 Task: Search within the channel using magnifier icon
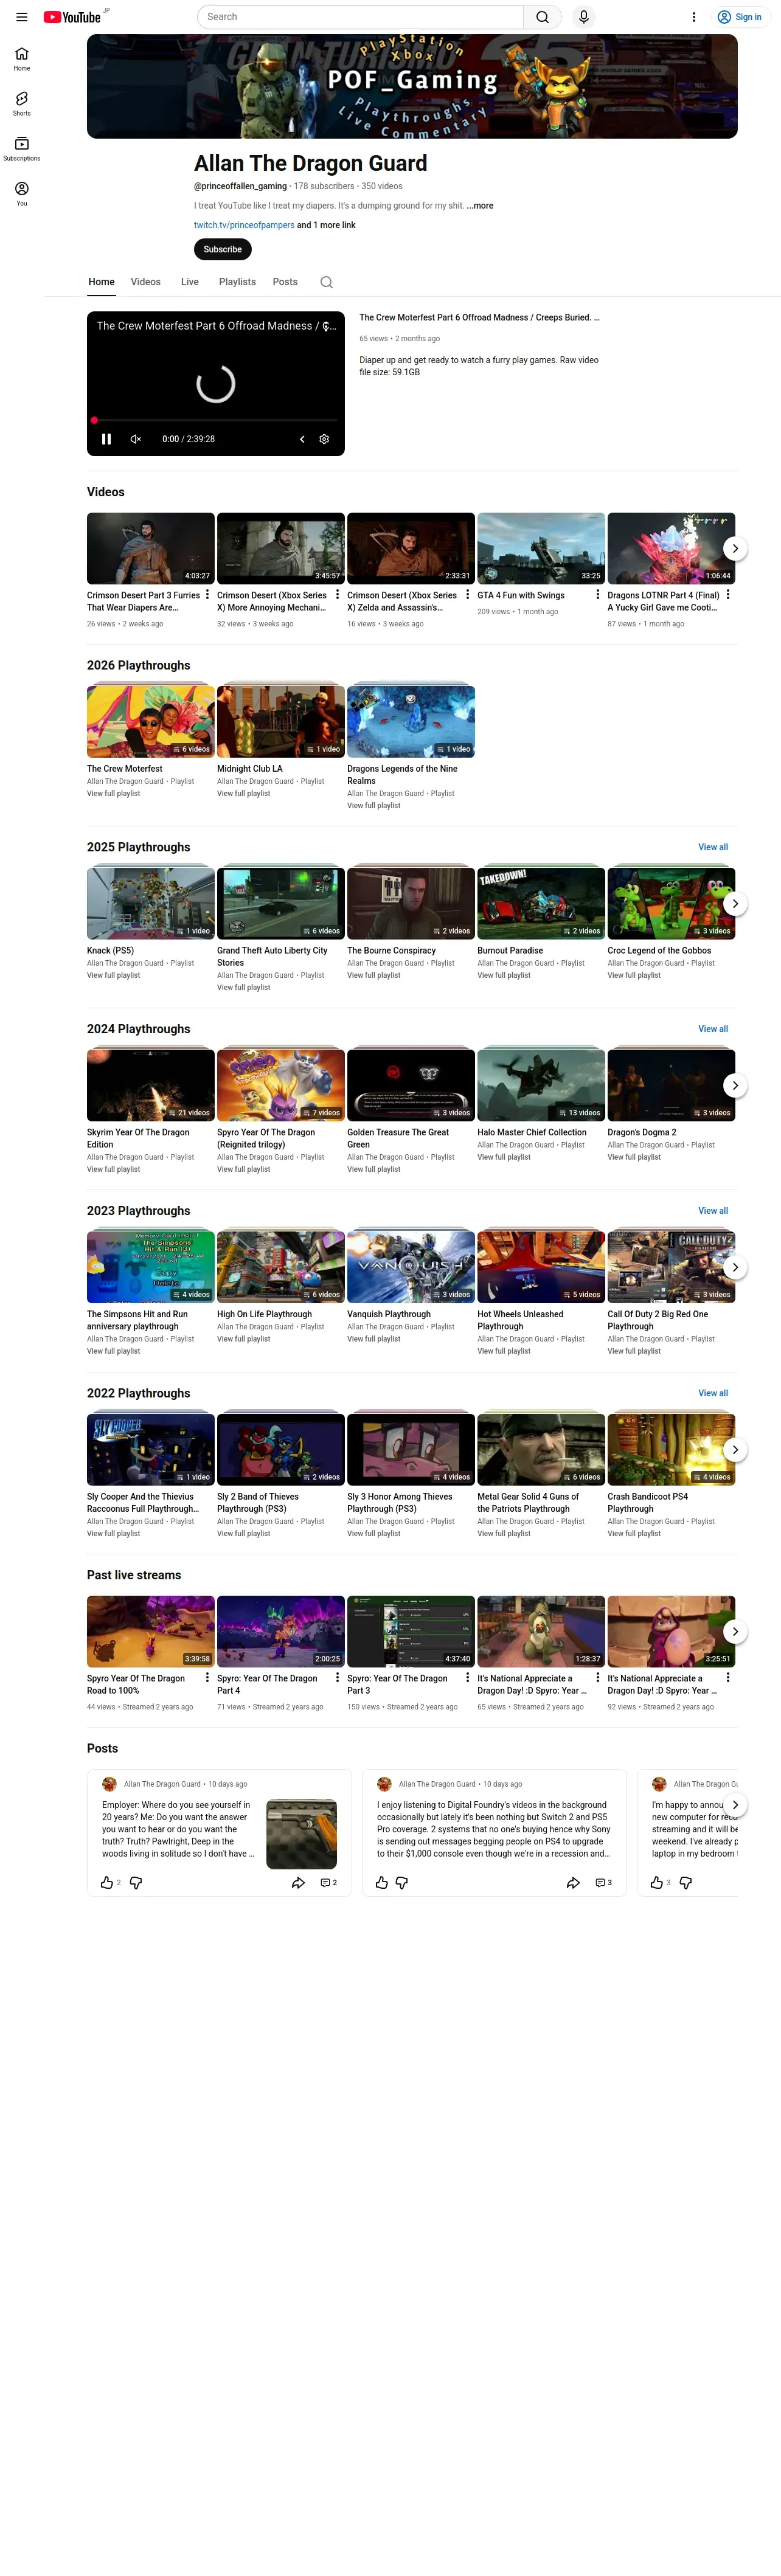click(326, 282)
